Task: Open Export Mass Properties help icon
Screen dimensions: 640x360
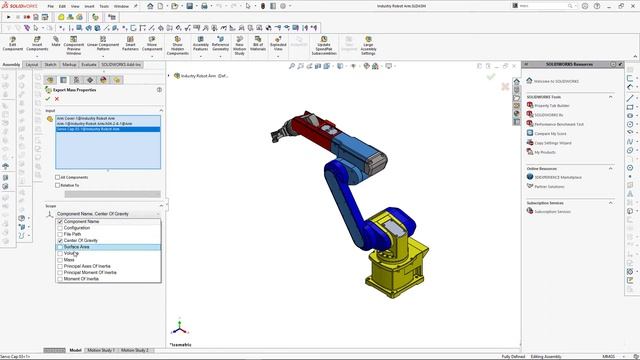Action: 159,89
